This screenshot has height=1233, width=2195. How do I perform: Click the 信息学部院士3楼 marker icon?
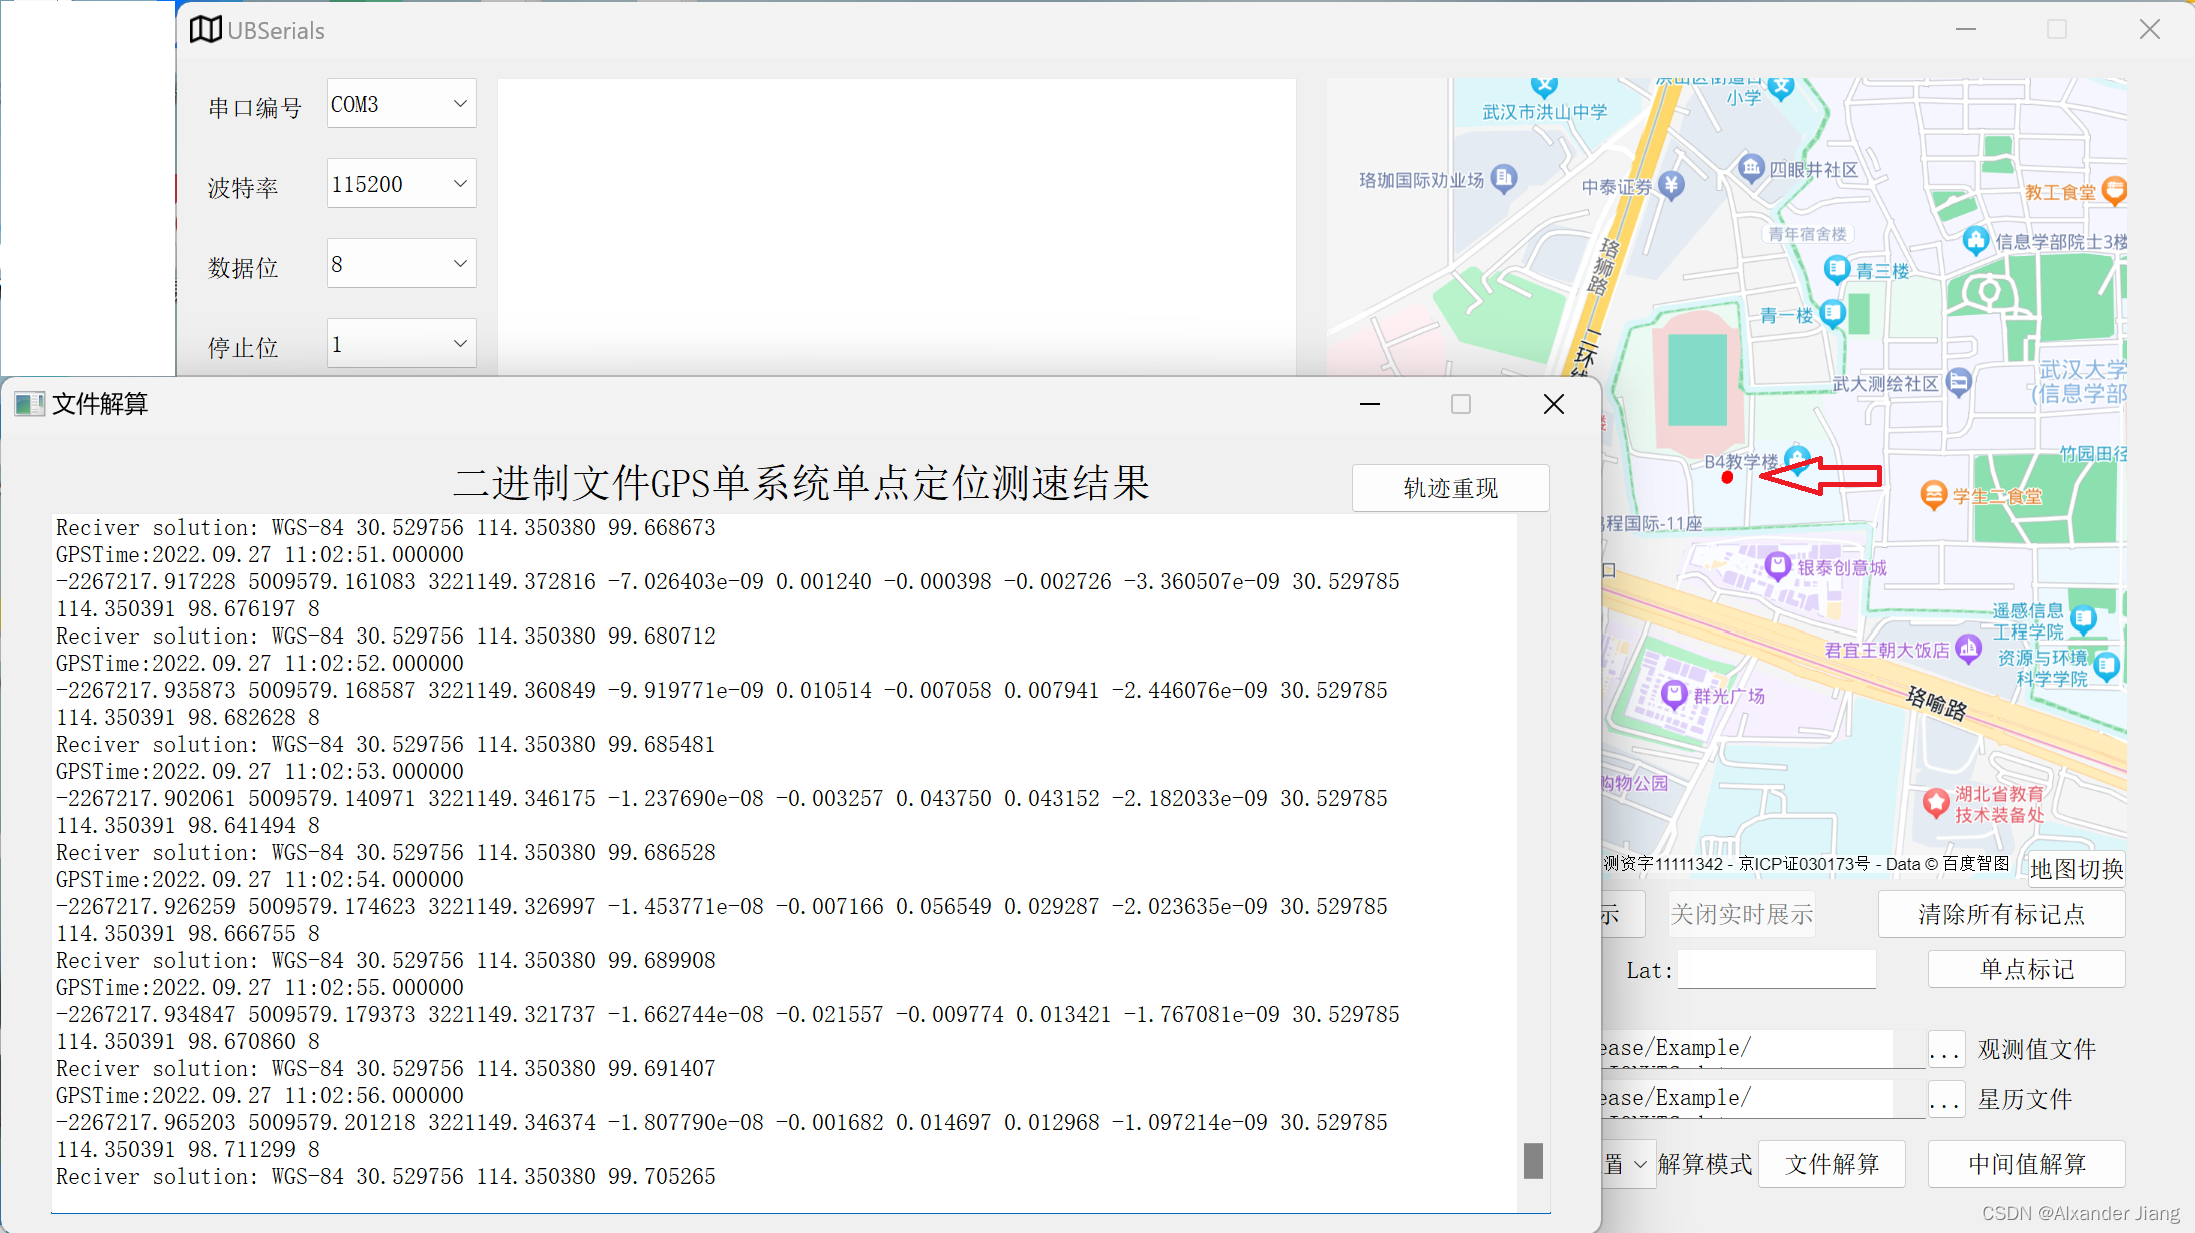click(1975, 240)
